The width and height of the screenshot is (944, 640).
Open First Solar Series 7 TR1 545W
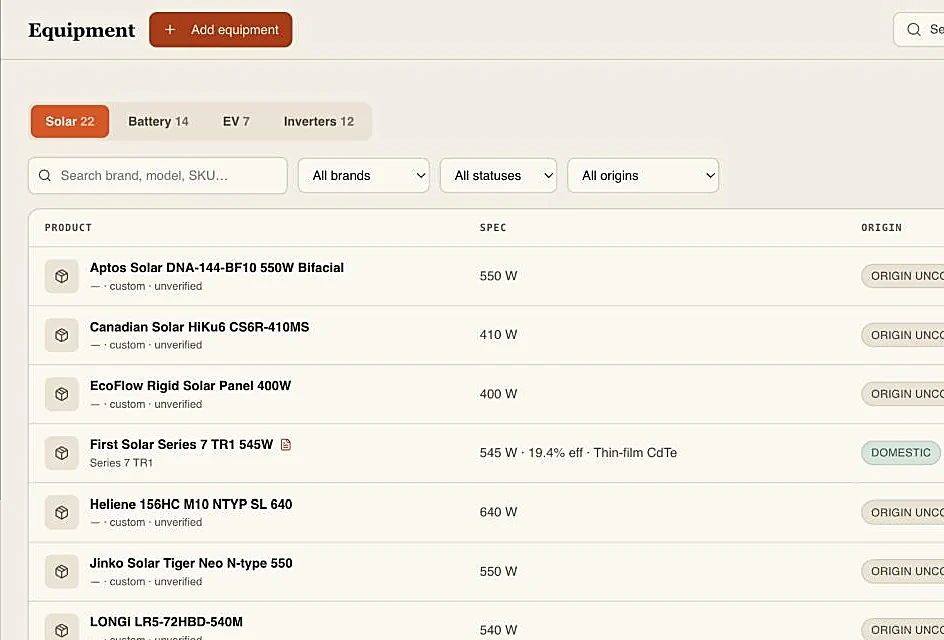pyautogui.click(x=181, y=444)
